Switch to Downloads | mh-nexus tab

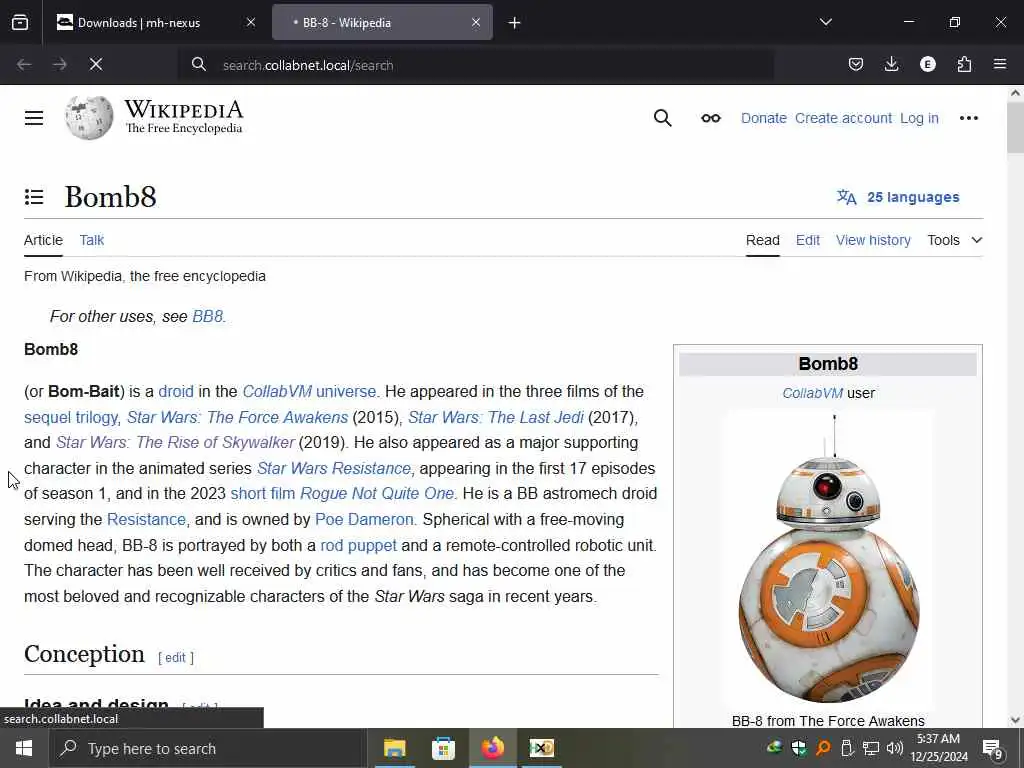point(140,23)
